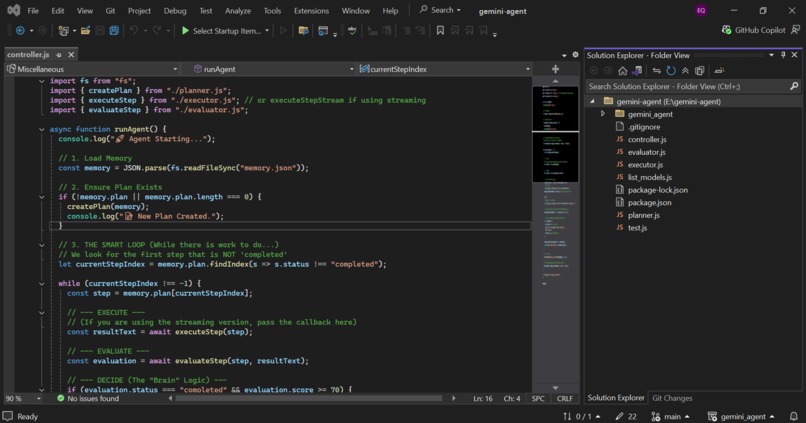Click the Show All Files icon
Viewport: 806px width, 423px height.
coord(700,70)
